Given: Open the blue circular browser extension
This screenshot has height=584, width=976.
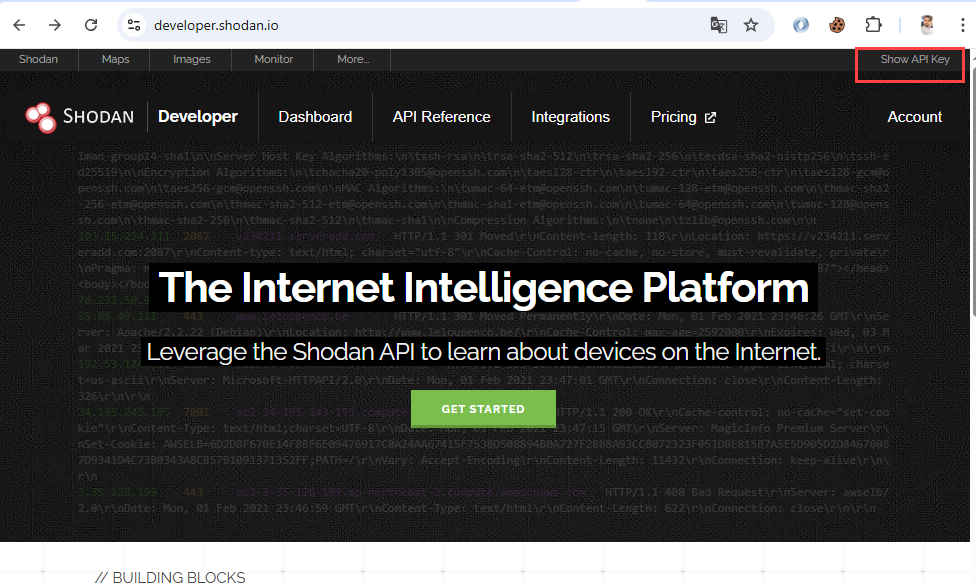Looking at the screenshot, I should 800,25.
